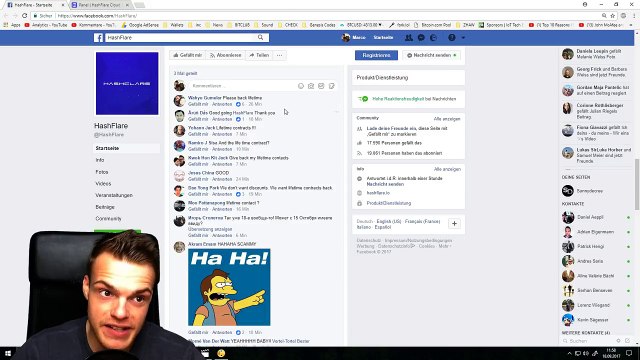Switch to the Panel HashFlare Cloud tab
The image size is (640, 360).
tap(100, 5)
